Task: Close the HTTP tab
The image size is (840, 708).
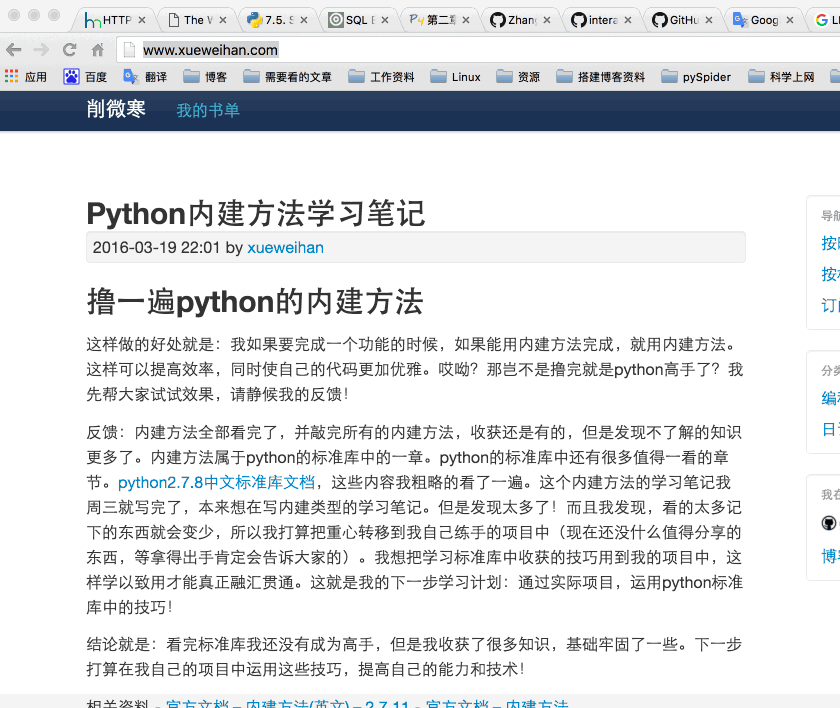Action: (142, 20)
